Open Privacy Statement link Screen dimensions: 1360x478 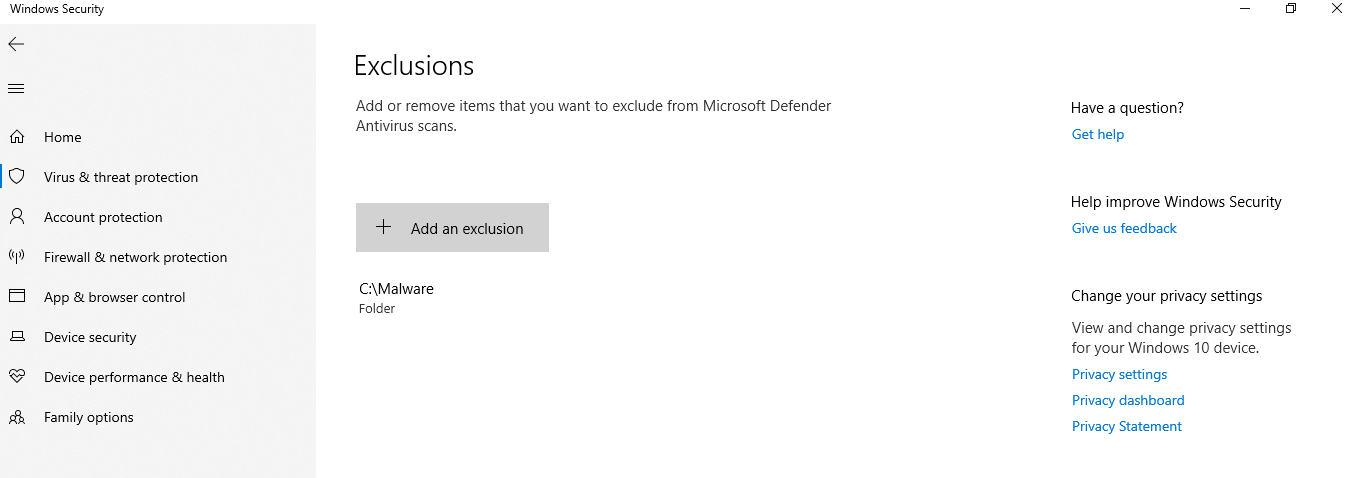pos(1127,427)
